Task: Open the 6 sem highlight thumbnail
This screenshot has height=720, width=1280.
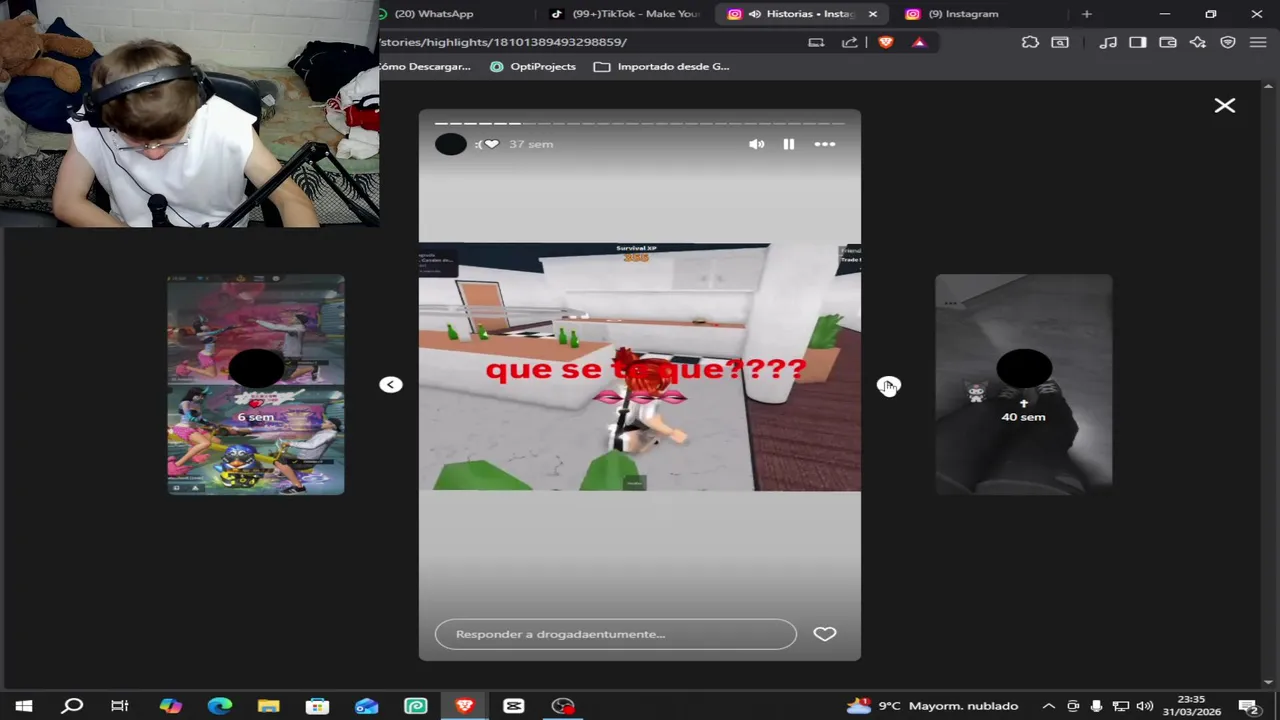Action: point(255,385)
